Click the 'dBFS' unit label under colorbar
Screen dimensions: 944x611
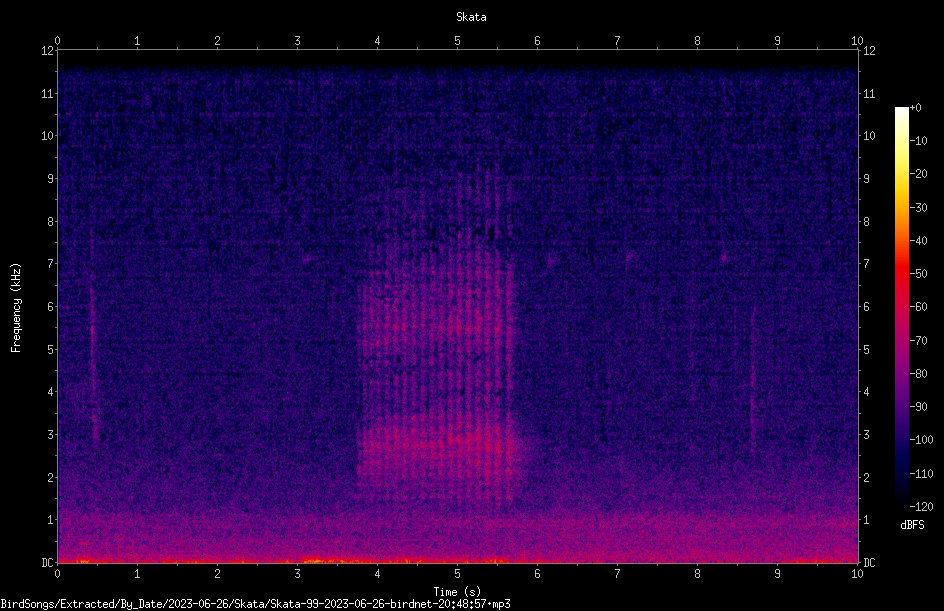tap(912, 525)
